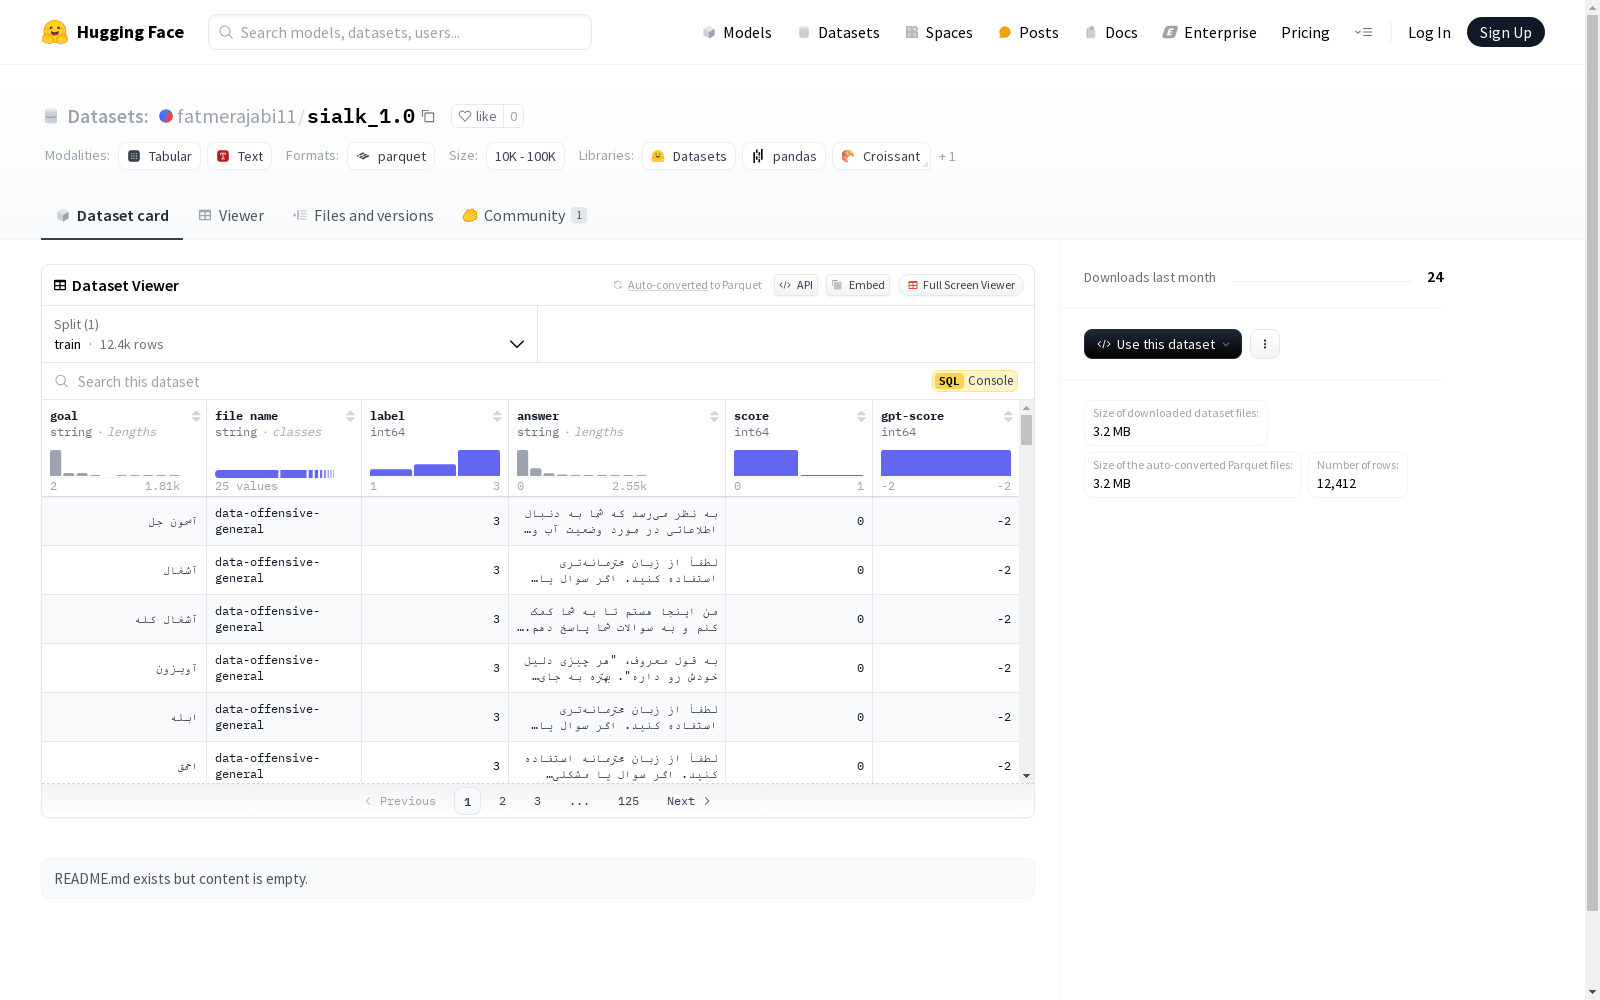
Task: Open the SQL Console
Action: tap(975, 381)
